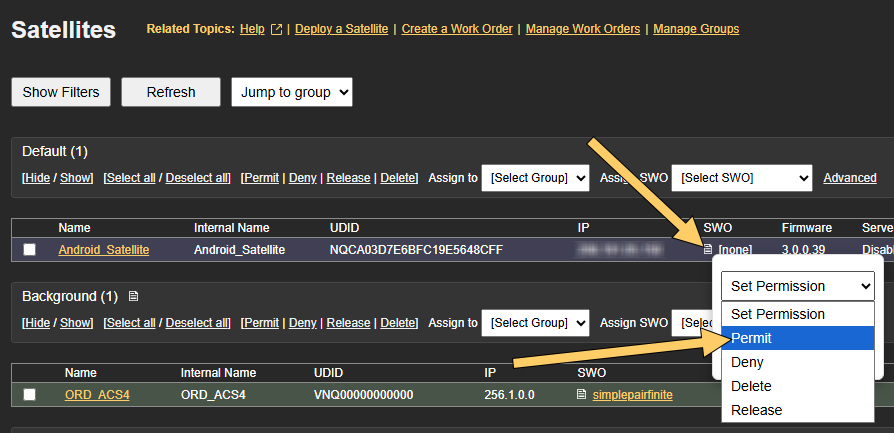The height and width of the screenshot is (433, 894).
Task: Click Select all in the Background group
Action: (129, 323)
